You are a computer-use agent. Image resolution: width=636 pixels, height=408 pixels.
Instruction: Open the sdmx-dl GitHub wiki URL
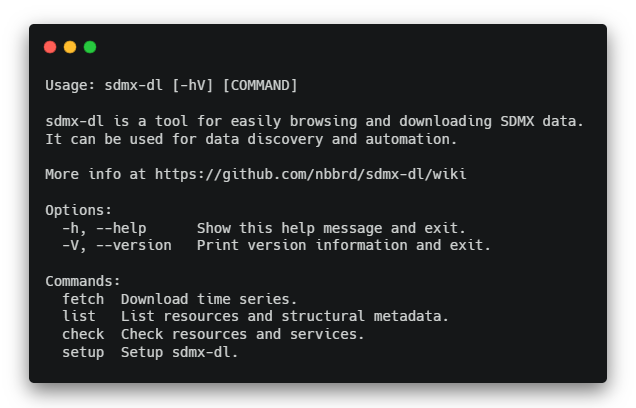coord(310,174)
